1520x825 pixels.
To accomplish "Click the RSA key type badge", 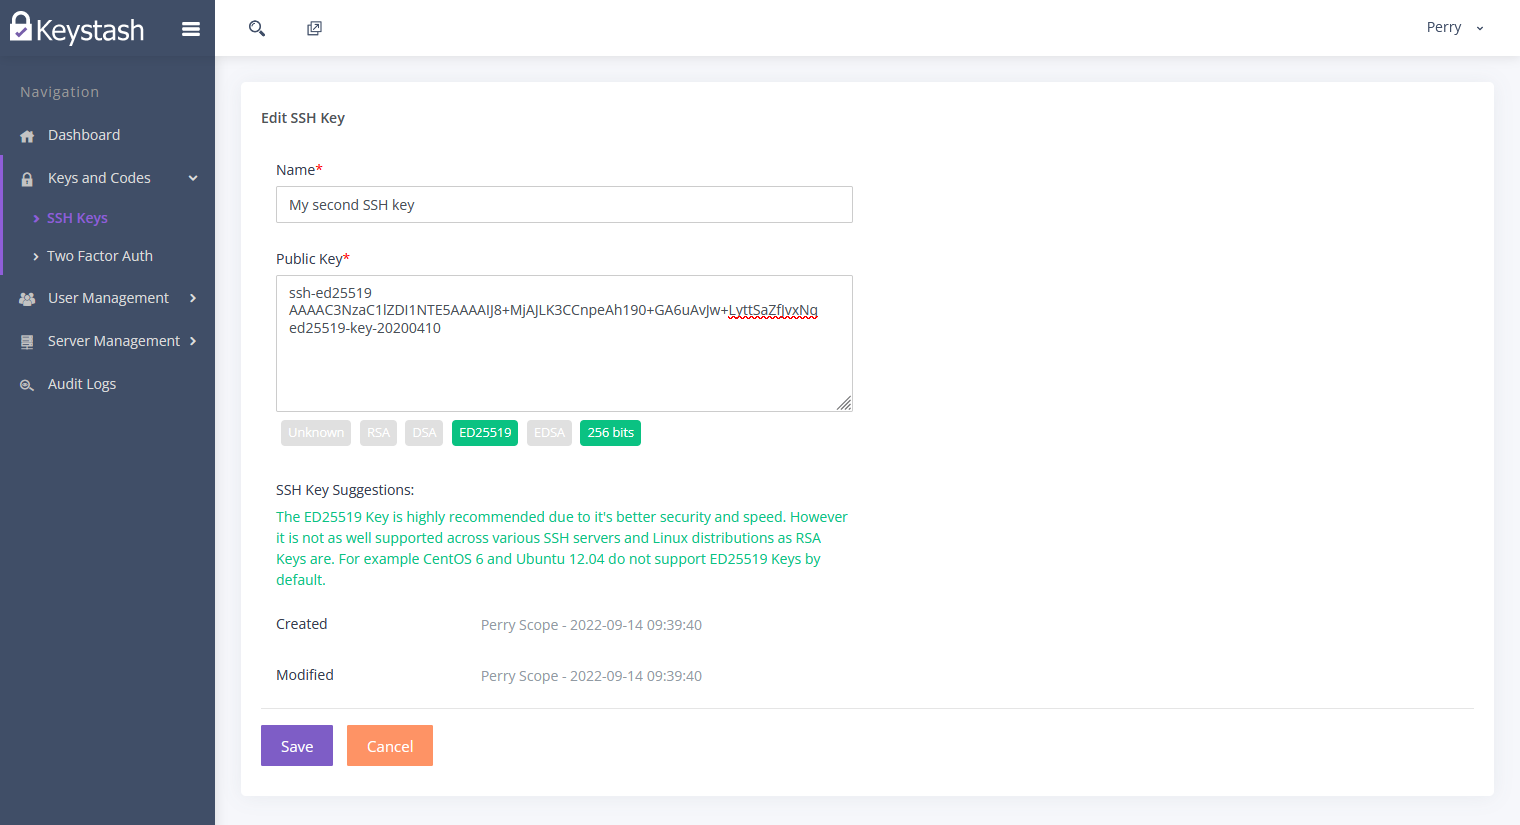I will pos(378,433).
